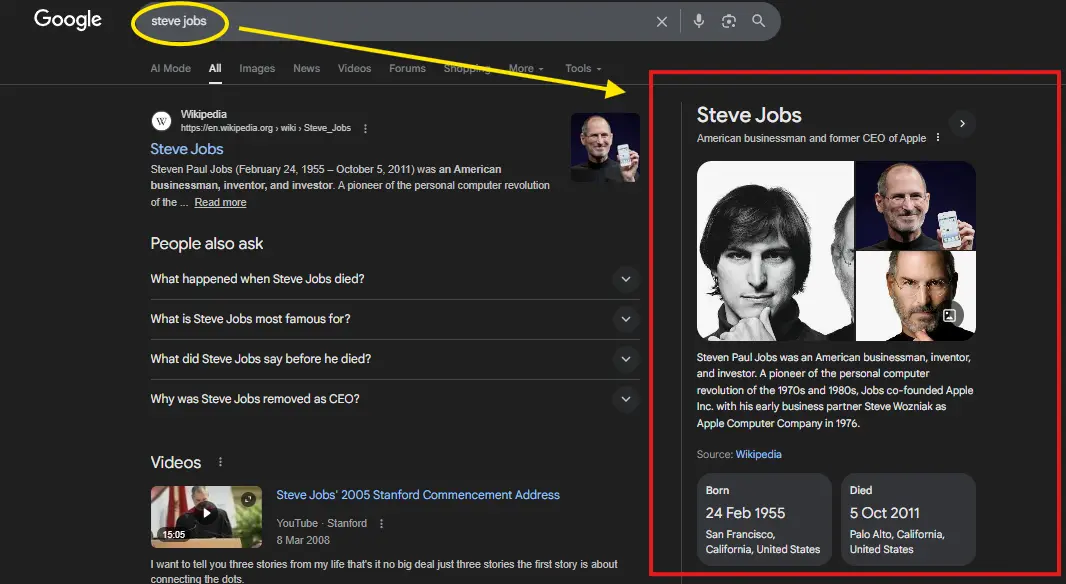Click the Died 5 Oct 2011 card

coord(908,519)
